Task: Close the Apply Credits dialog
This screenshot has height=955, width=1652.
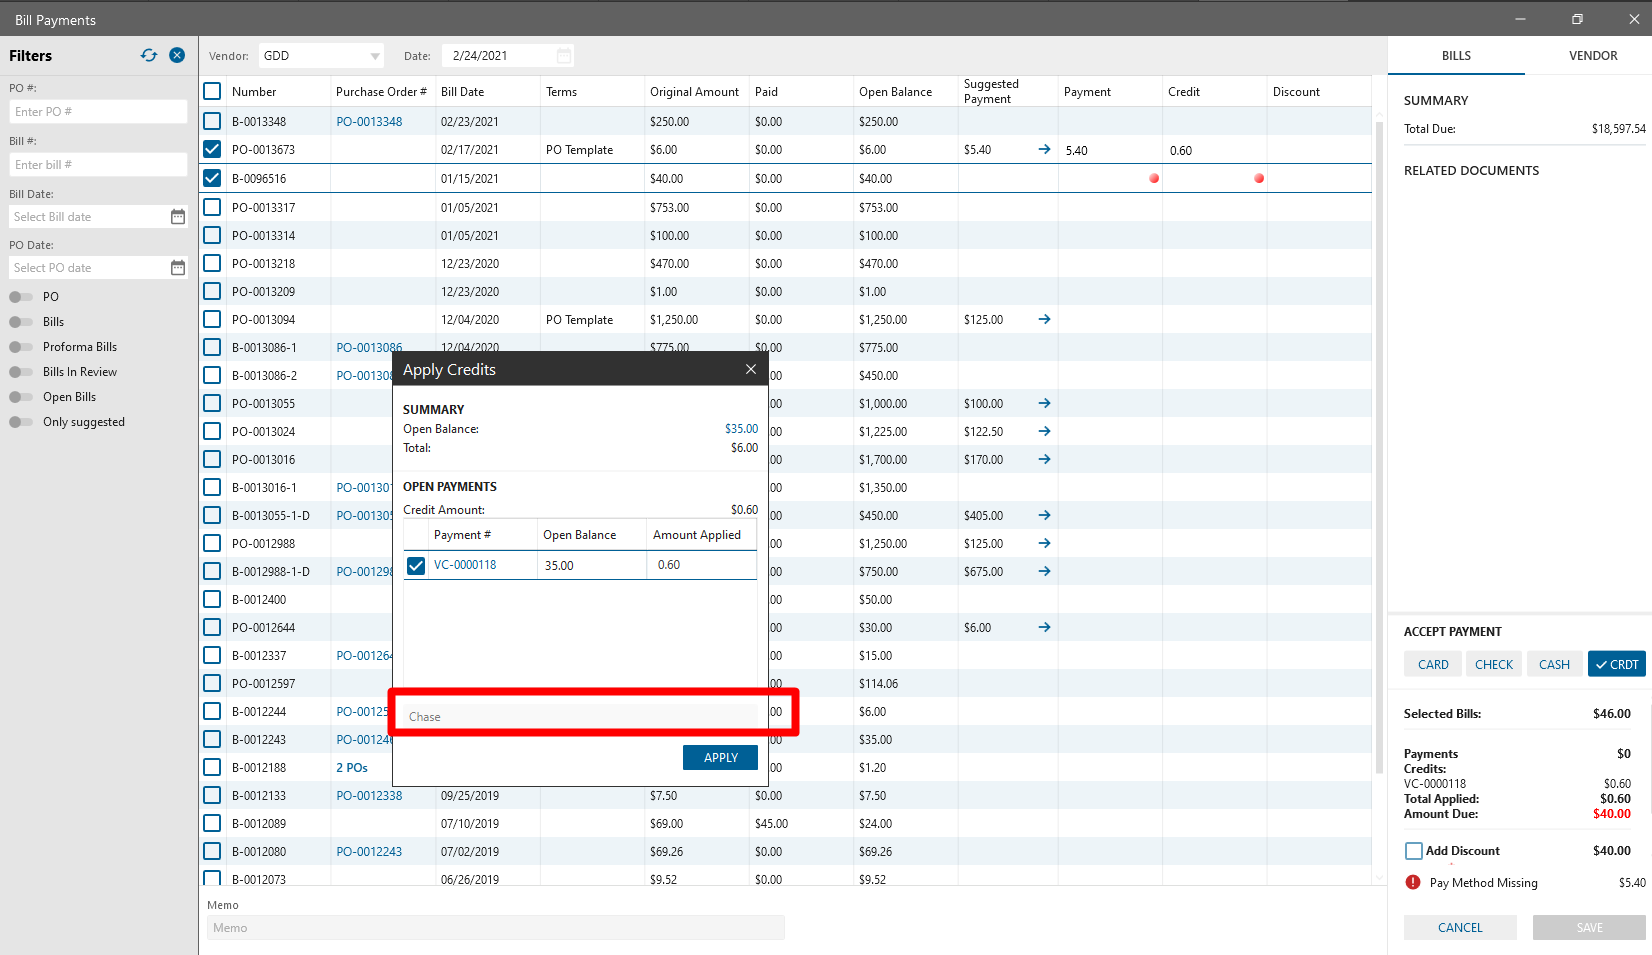Action: 750,369
